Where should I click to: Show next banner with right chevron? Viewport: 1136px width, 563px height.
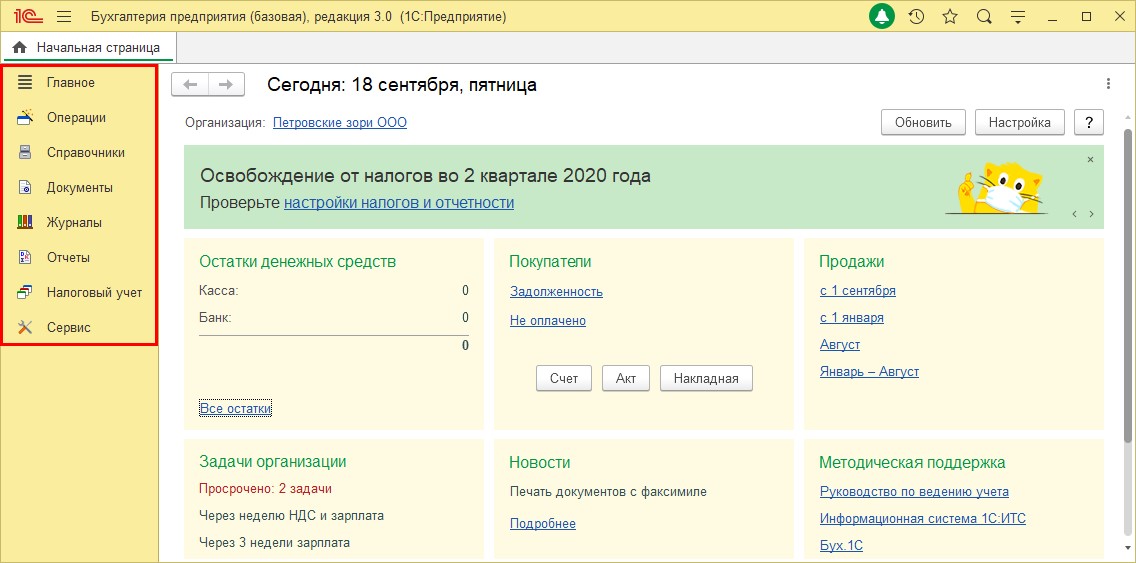1091,214
